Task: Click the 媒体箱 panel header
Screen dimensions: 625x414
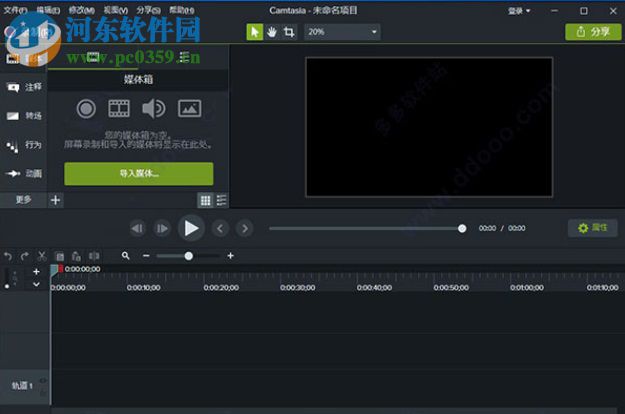Action: (x=138, y=80)
